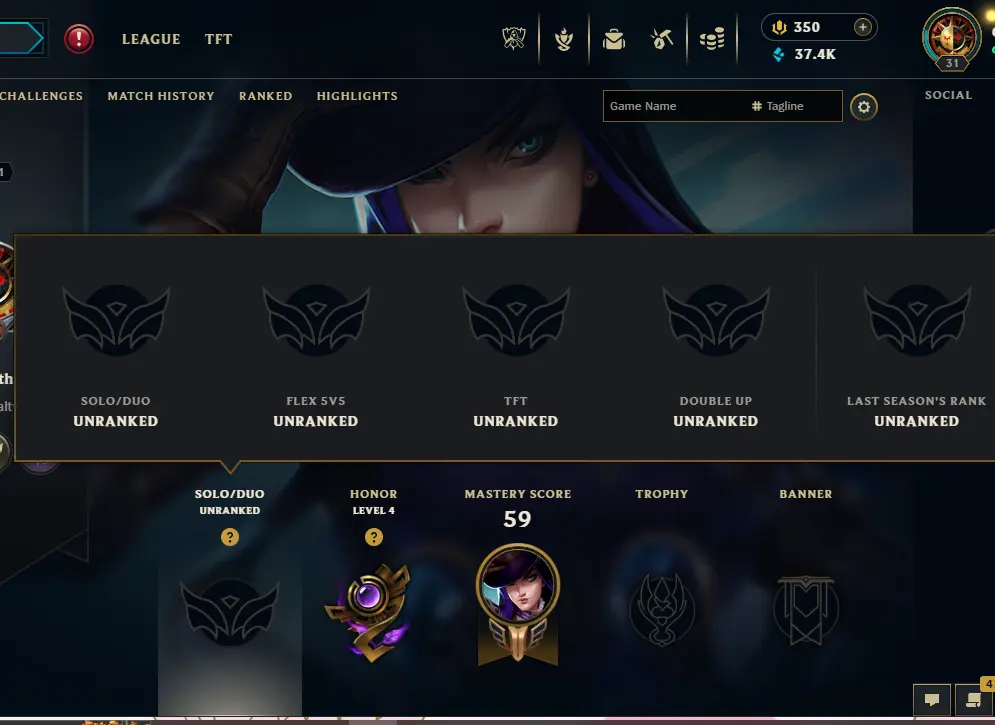
Task: Click the crafting hammer icon
Action: tap(662, 39)
